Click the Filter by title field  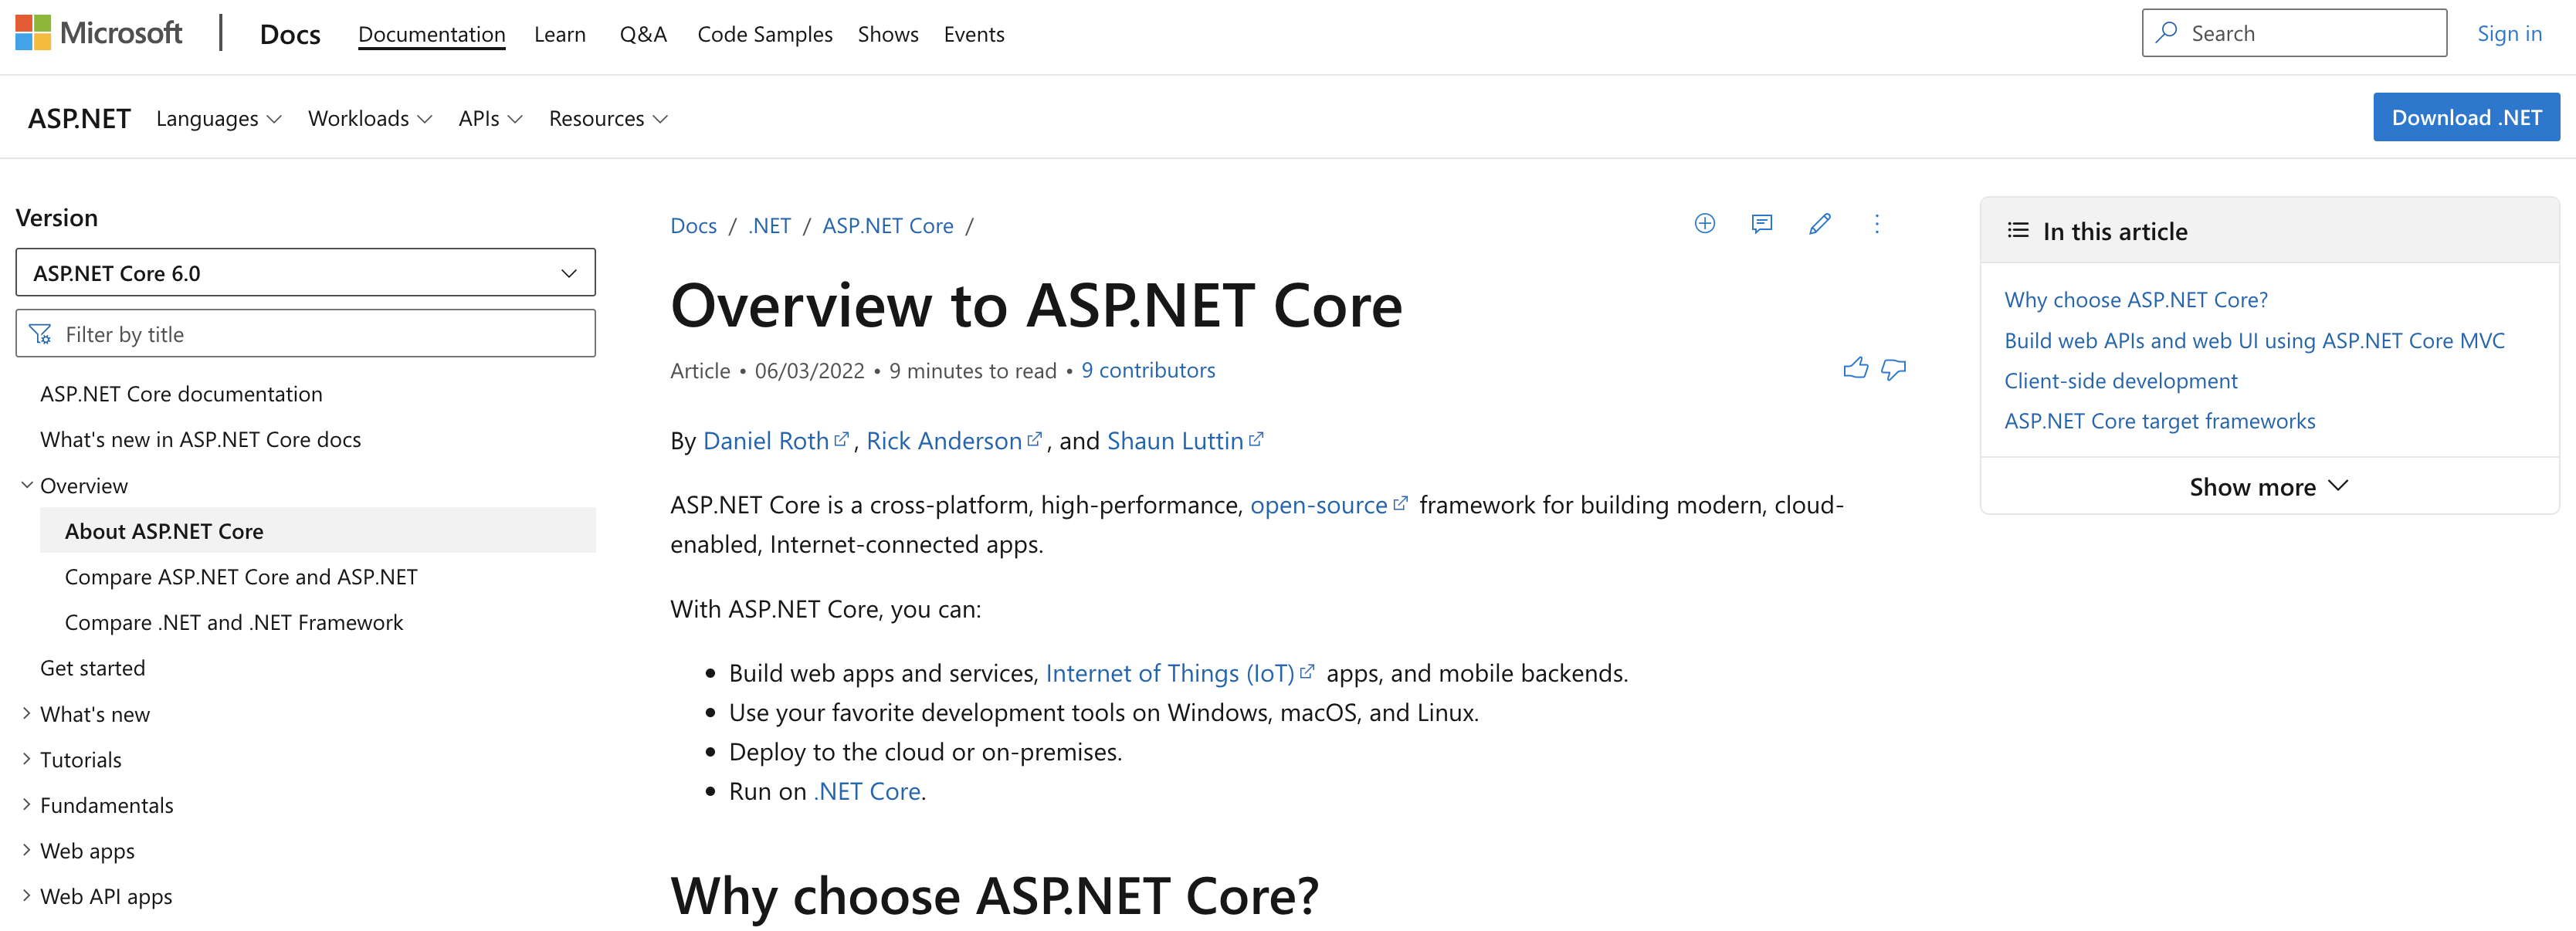click(305, 334)
